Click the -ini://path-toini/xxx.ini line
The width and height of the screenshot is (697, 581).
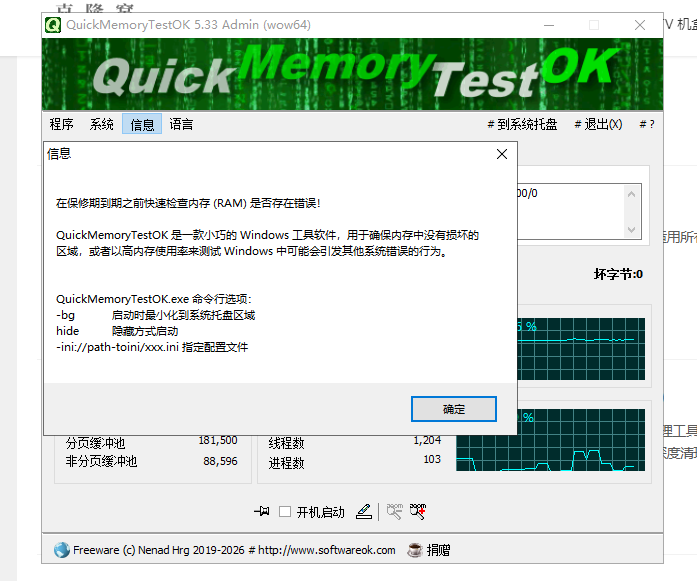(152, 347)
